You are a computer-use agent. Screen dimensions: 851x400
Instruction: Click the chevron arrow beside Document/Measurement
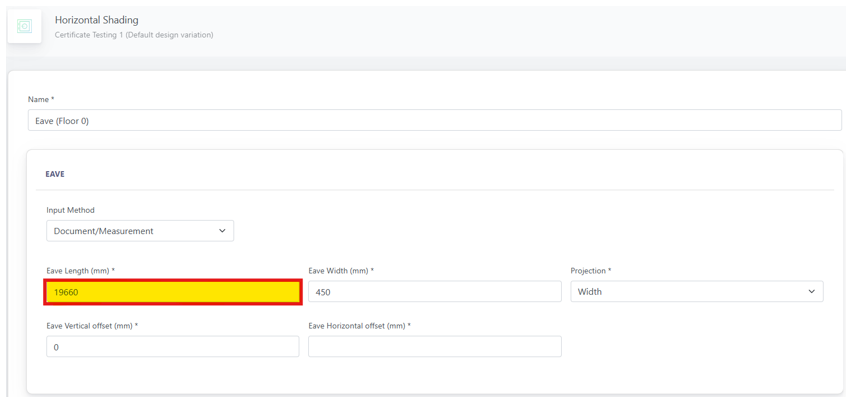222,231
